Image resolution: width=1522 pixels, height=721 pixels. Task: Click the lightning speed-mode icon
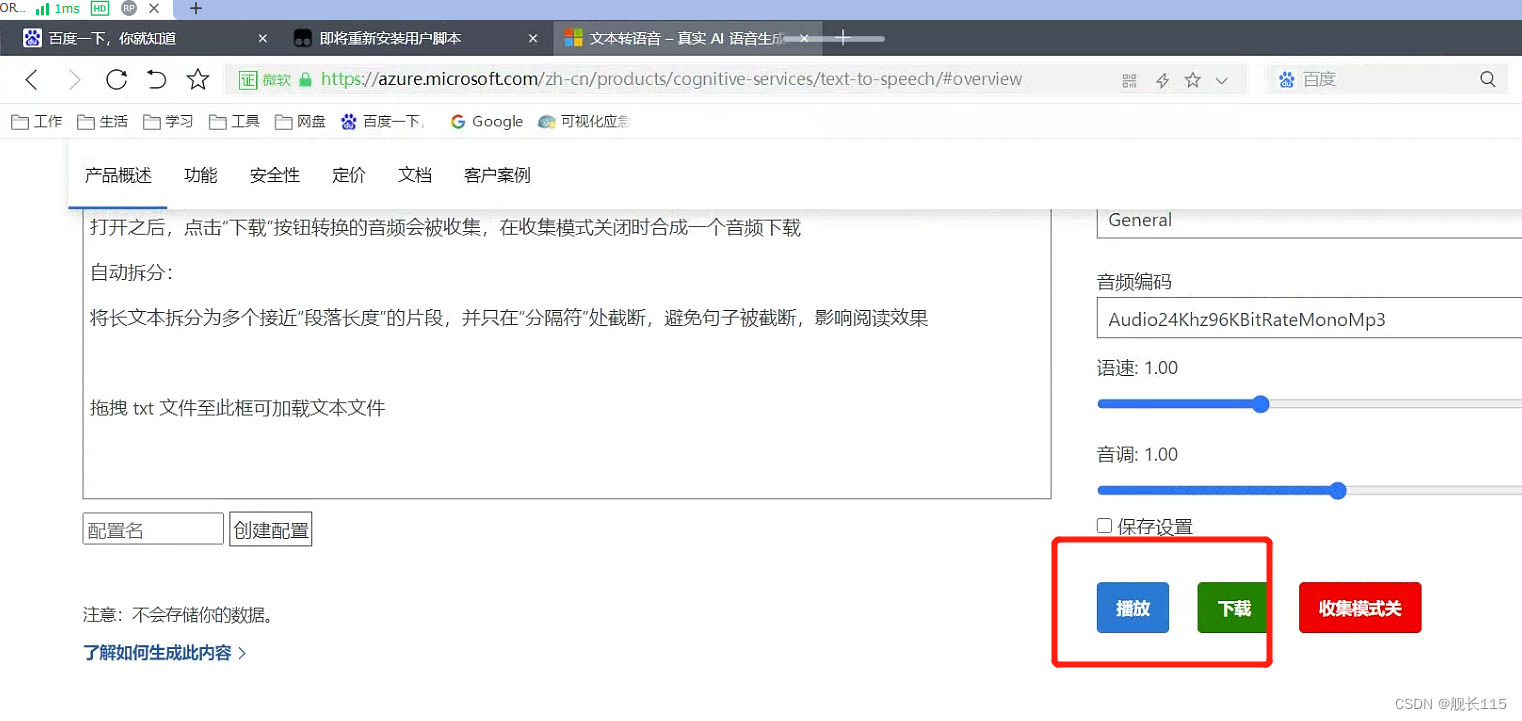coord(1162,80)
